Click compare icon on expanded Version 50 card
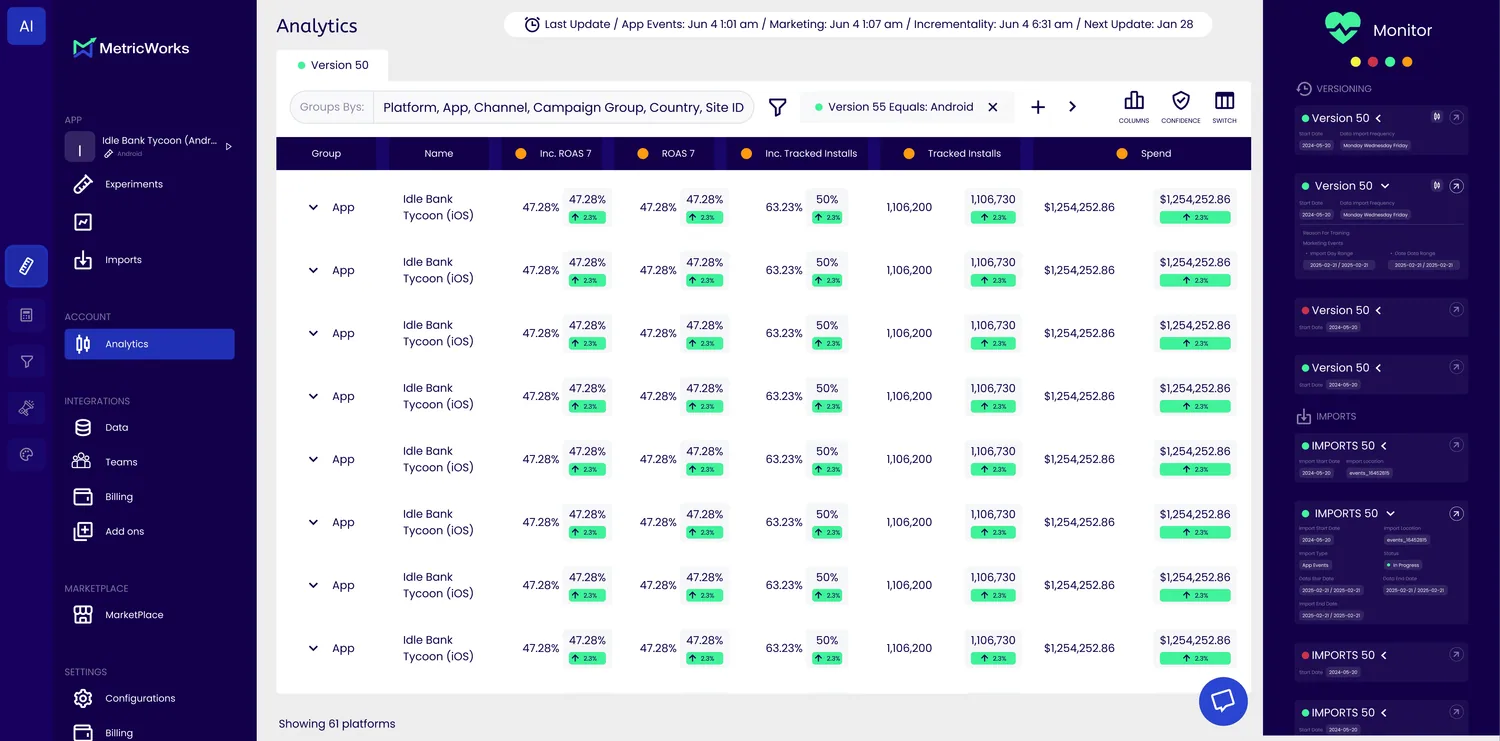Screen dimensions: 1500x741 pyautogui.click(x=1437, y=186)
